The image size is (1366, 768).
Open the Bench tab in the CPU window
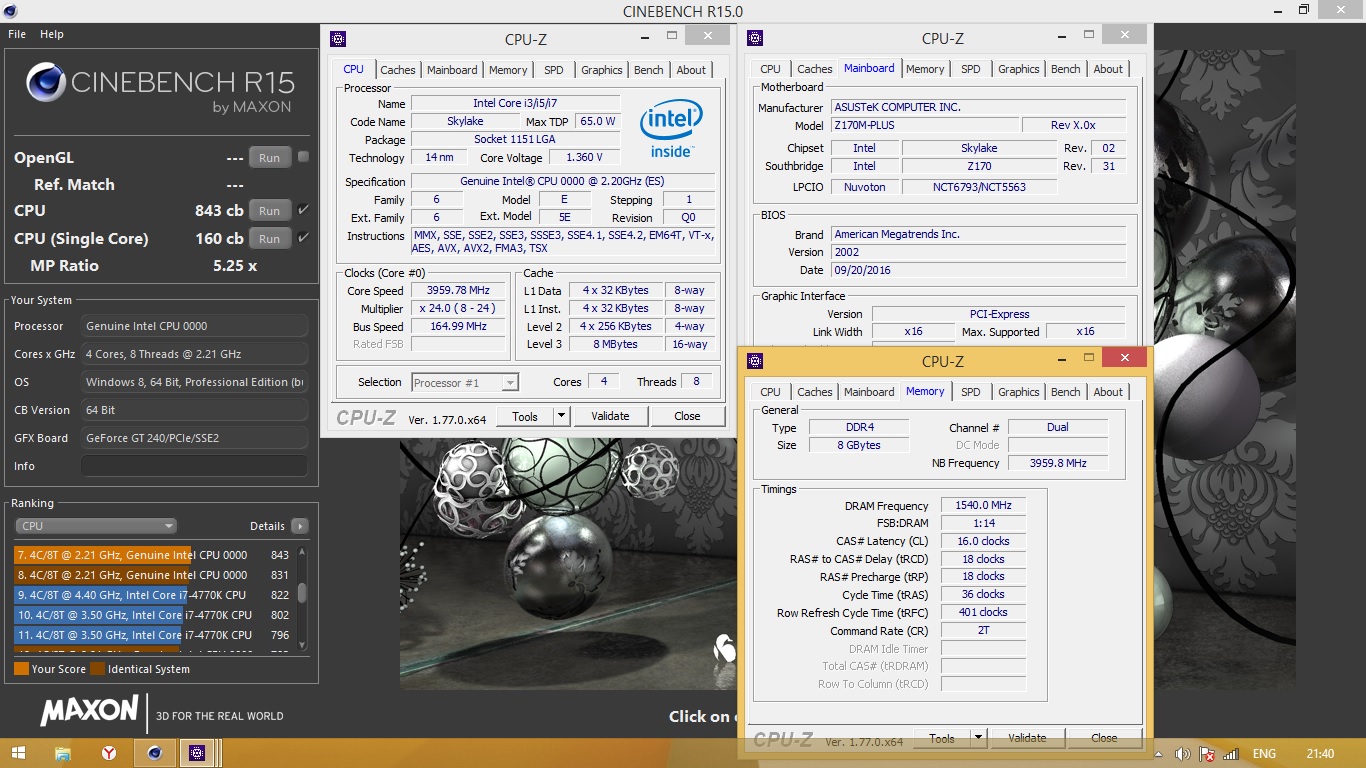pyautogui.click(x=649, y=70)
